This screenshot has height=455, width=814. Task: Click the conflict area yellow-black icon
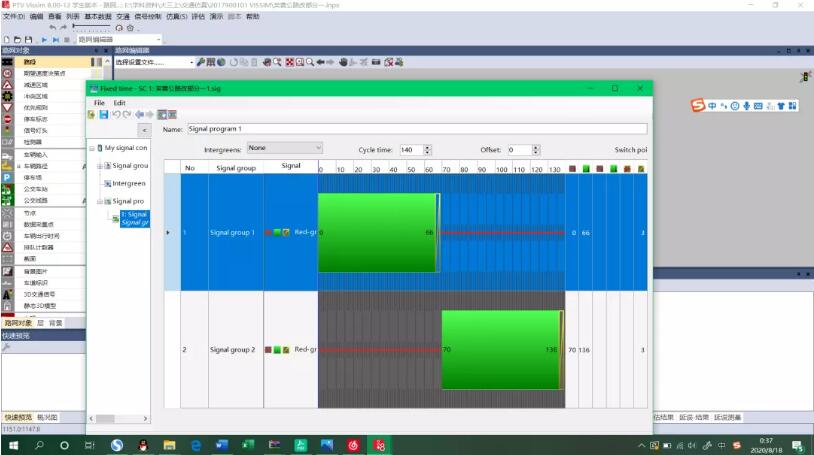[x=7, y=96]
